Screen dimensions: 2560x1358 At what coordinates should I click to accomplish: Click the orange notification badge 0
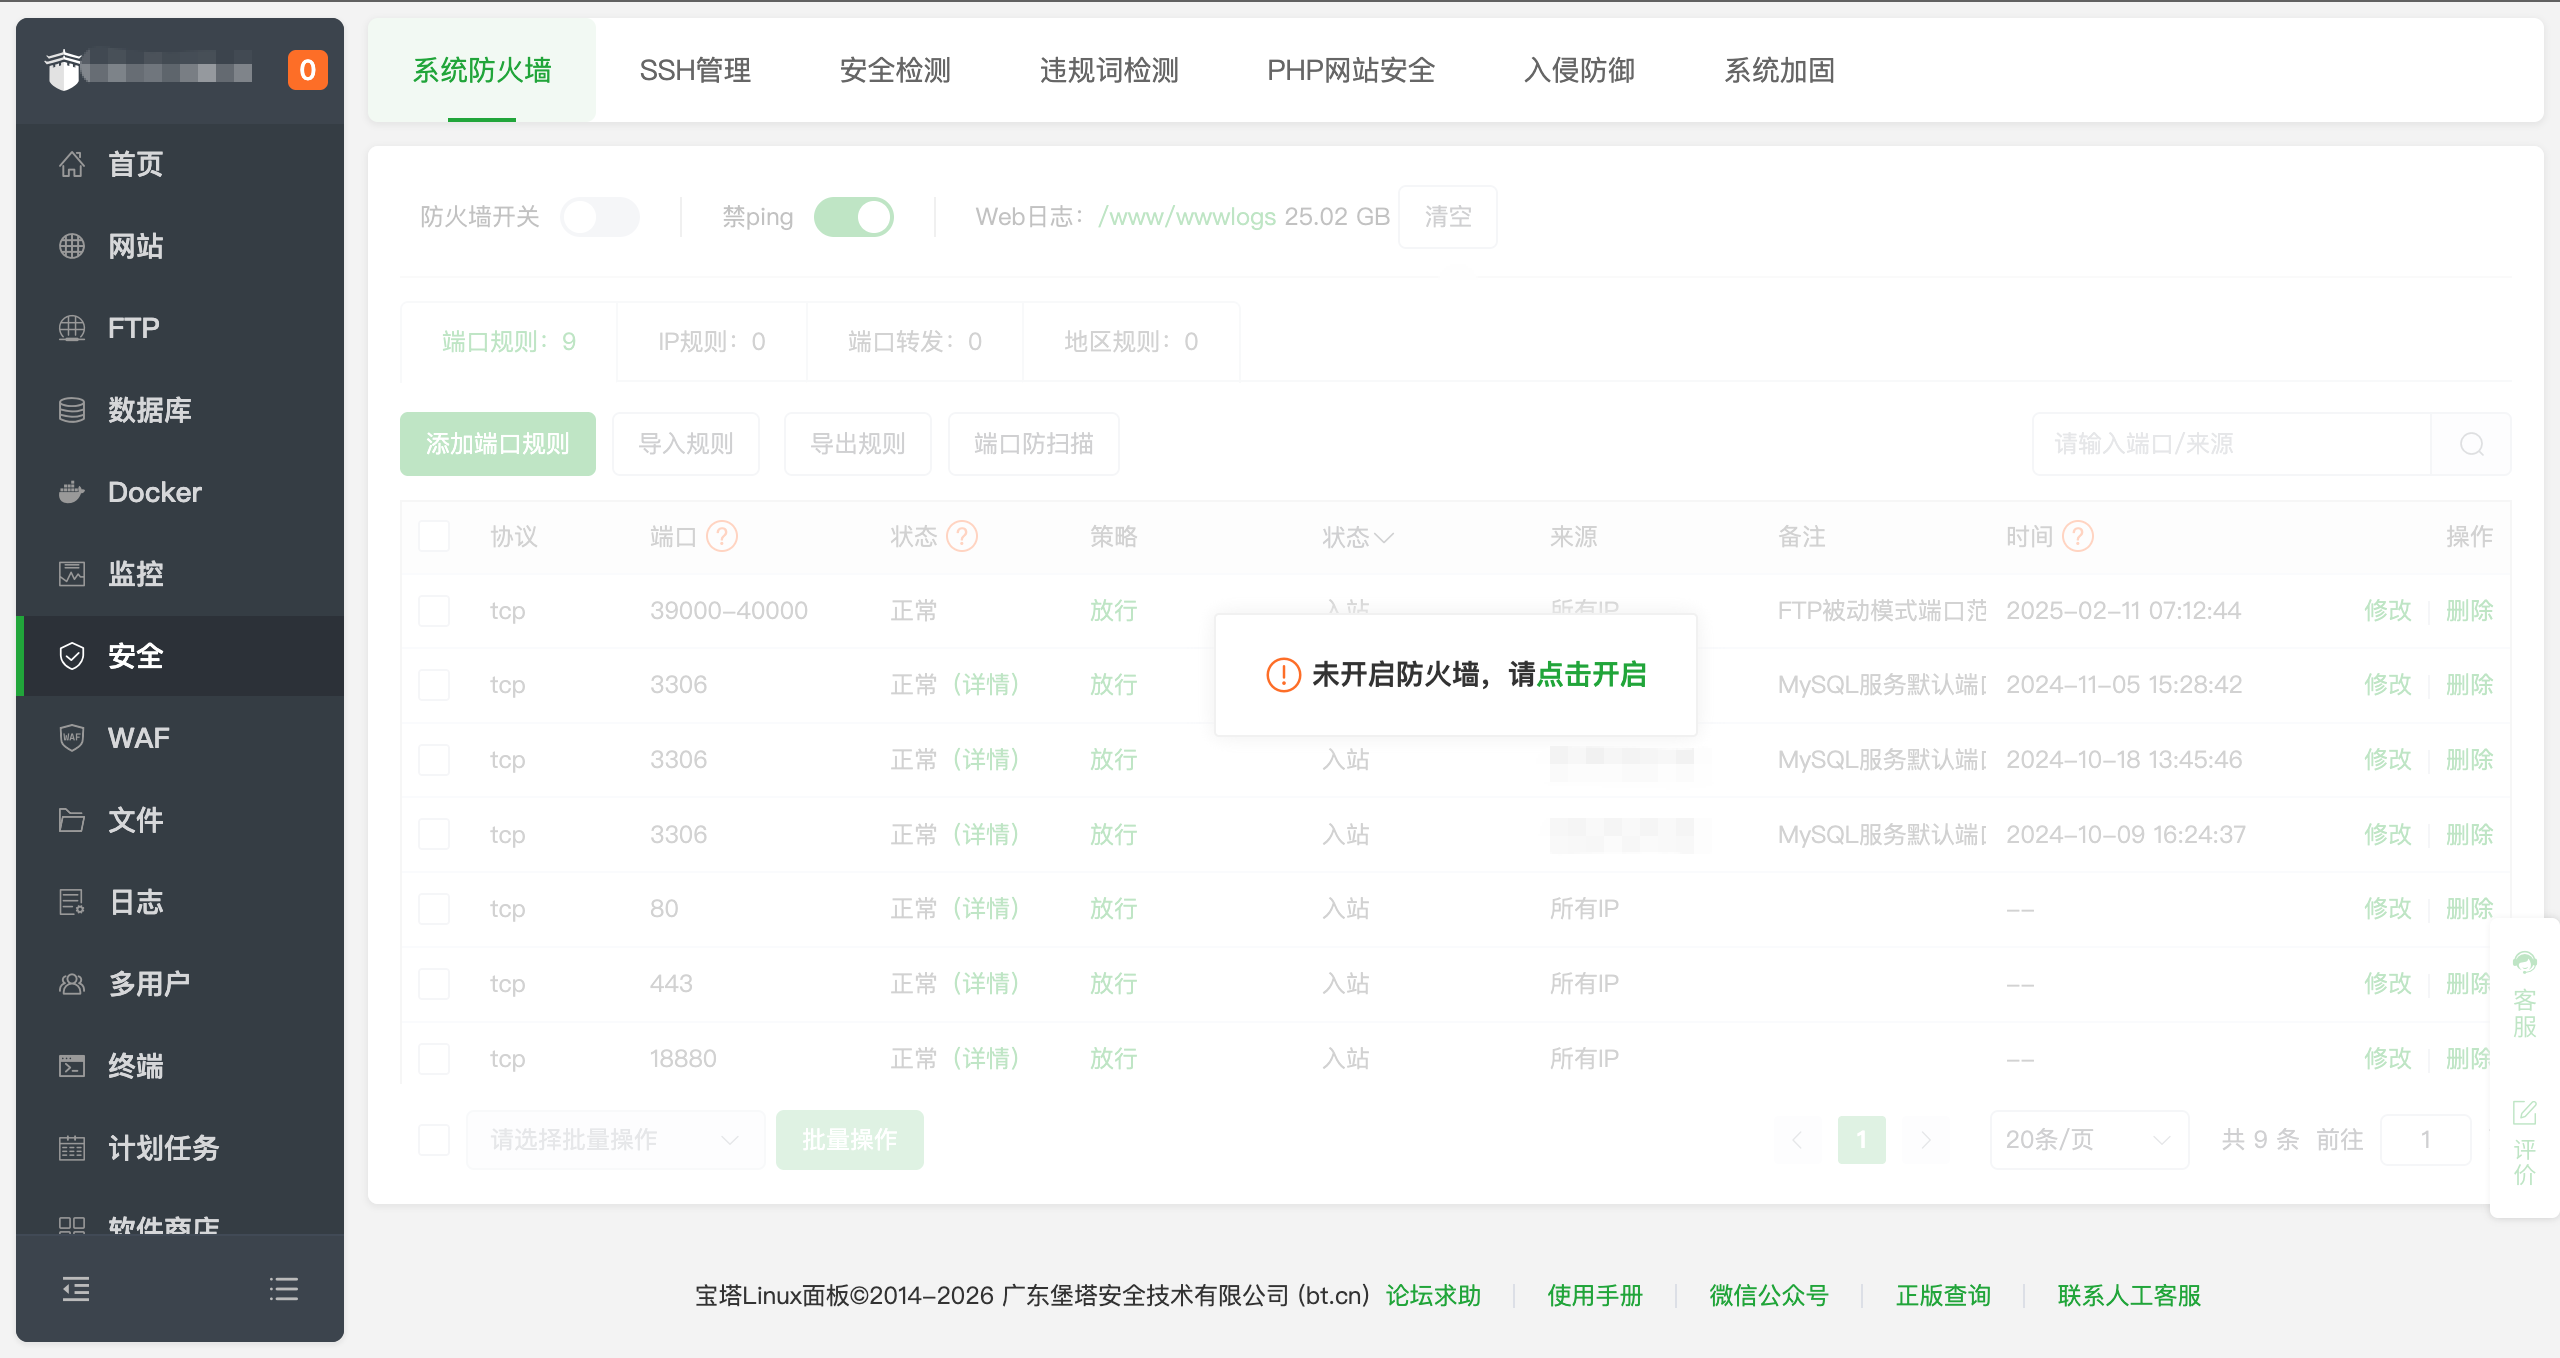[x=308, y=70]
